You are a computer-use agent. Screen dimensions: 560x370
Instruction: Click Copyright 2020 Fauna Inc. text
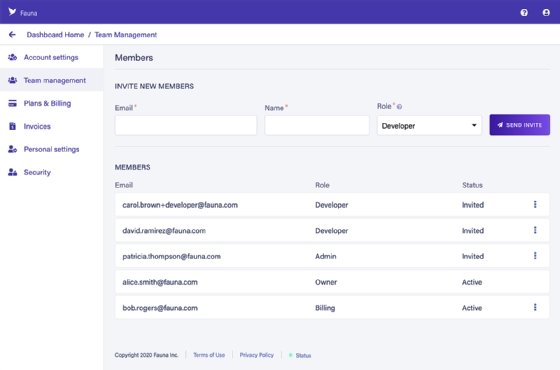point(146,355)
